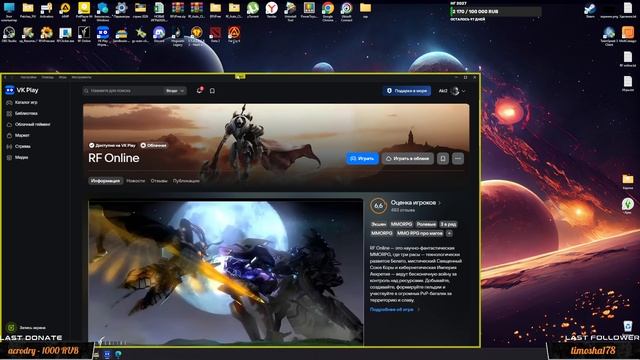
Task: Open notifications bell with red badge
Action: (x=200, y=90)
